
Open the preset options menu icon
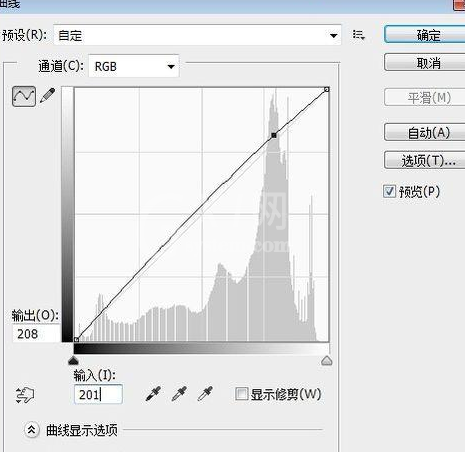coord(359,35)
